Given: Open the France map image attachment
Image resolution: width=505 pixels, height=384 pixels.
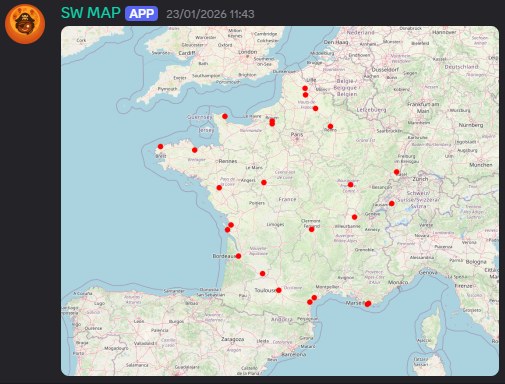Looking at the screenshot, I should 280,201.
